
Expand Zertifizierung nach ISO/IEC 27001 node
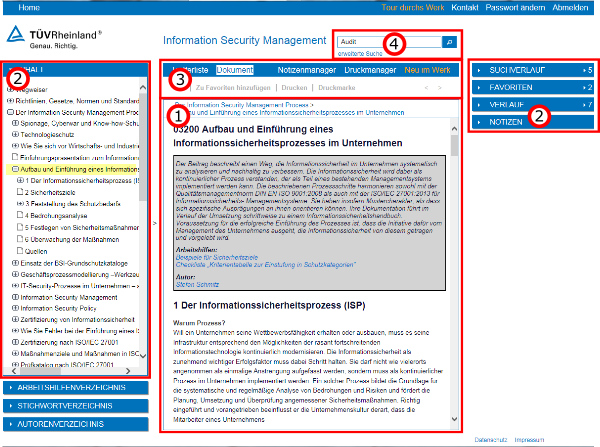click(x=15, y=342)
